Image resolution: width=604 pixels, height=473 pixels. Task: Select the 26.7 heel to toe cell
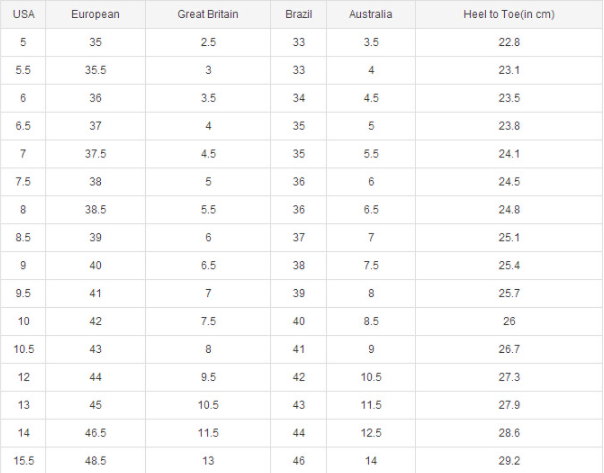tap(509, 349)
